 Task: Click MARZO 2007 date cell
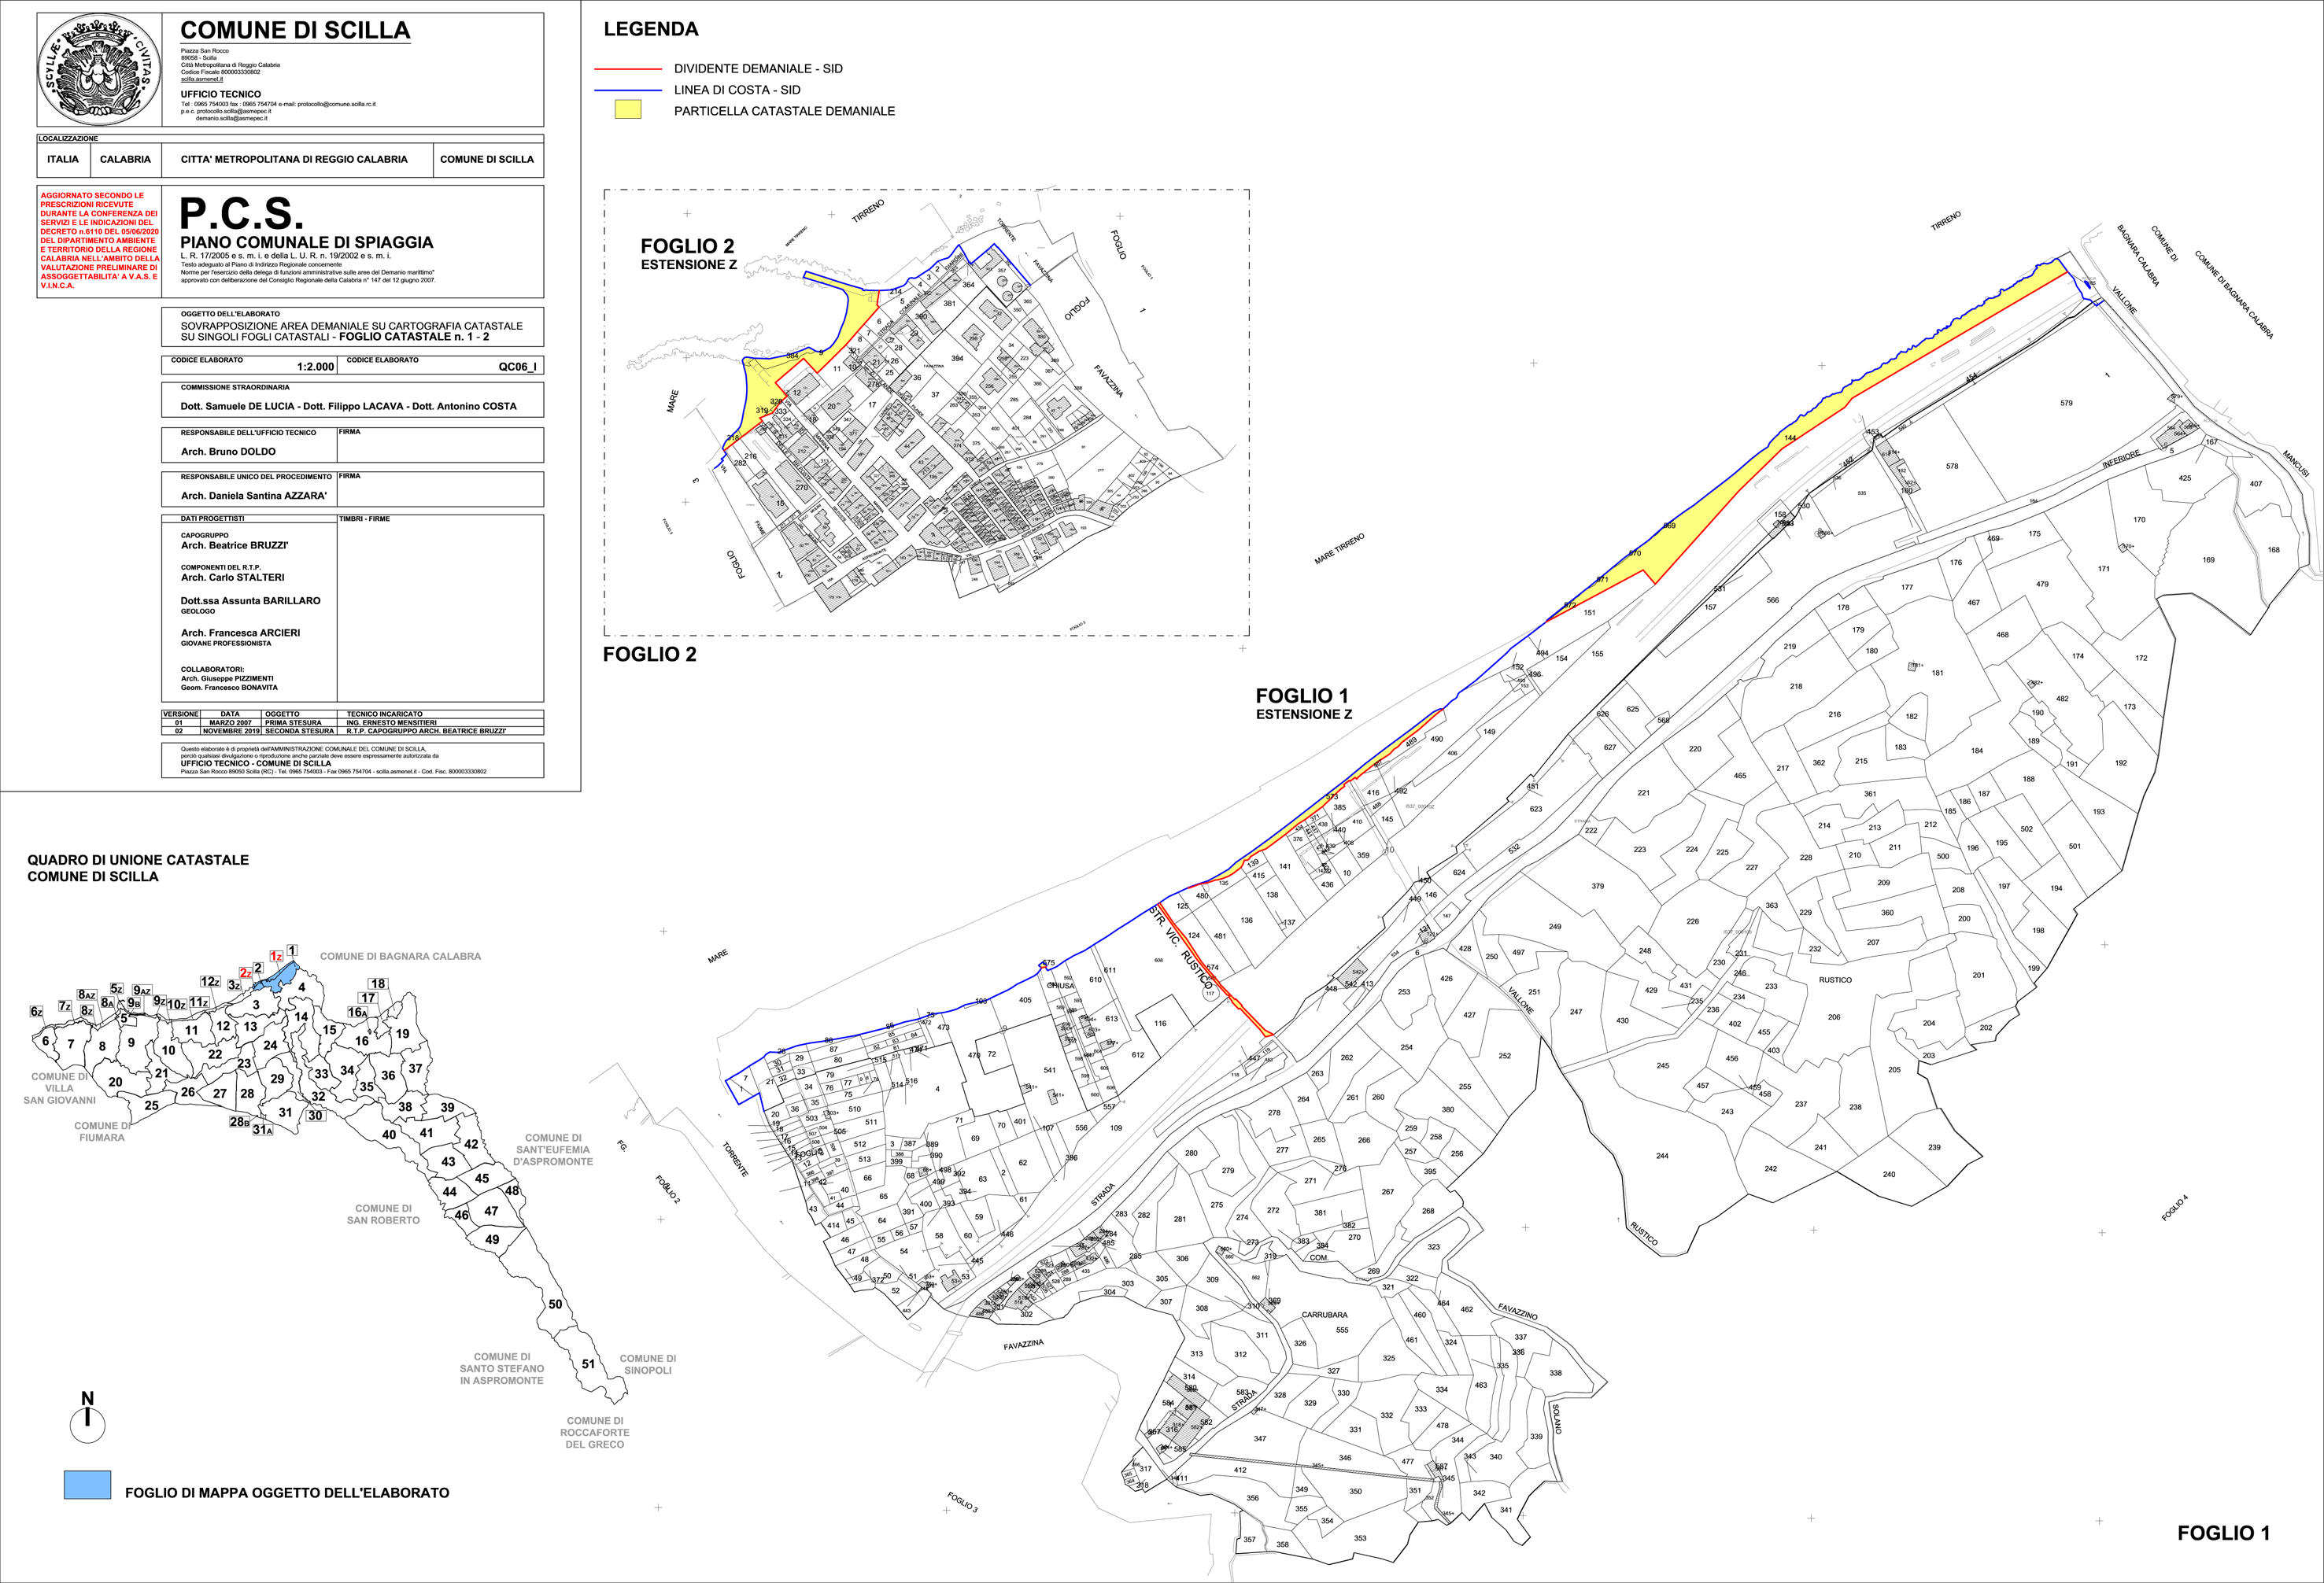(x=230, y=722)
